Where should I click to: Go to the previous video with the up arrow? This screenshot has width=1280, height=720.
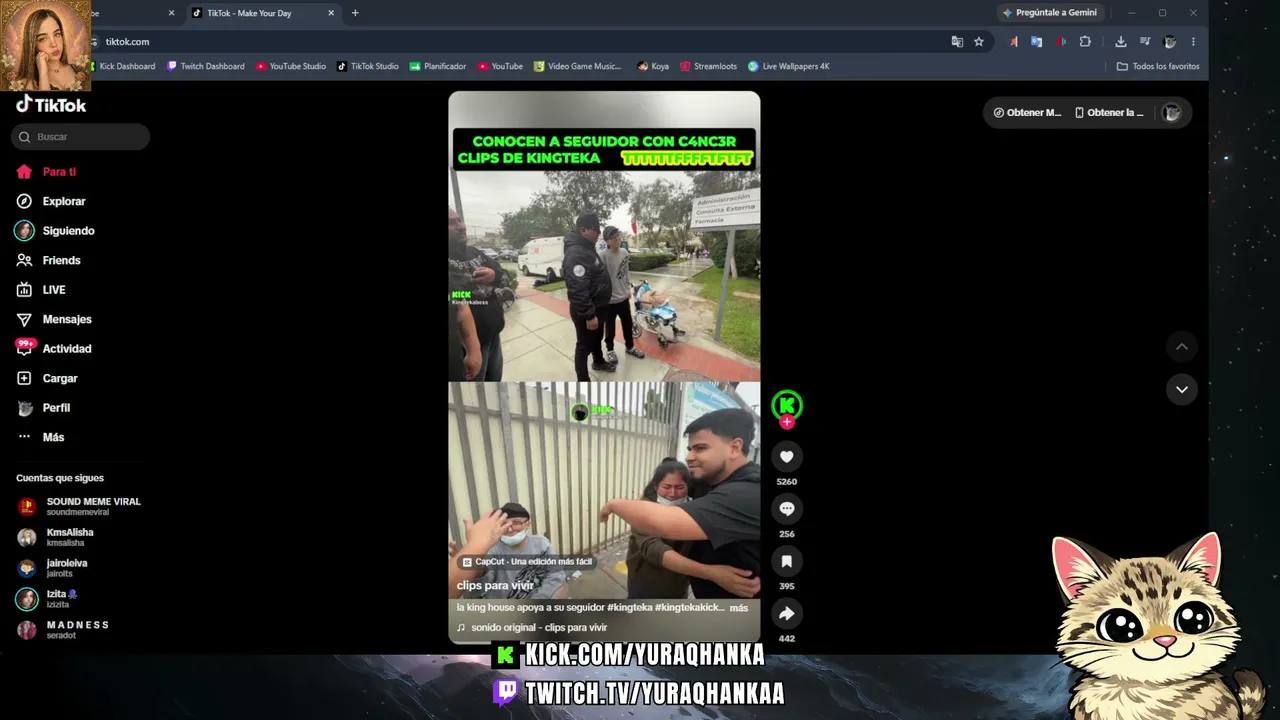[x=1181, y=347]
